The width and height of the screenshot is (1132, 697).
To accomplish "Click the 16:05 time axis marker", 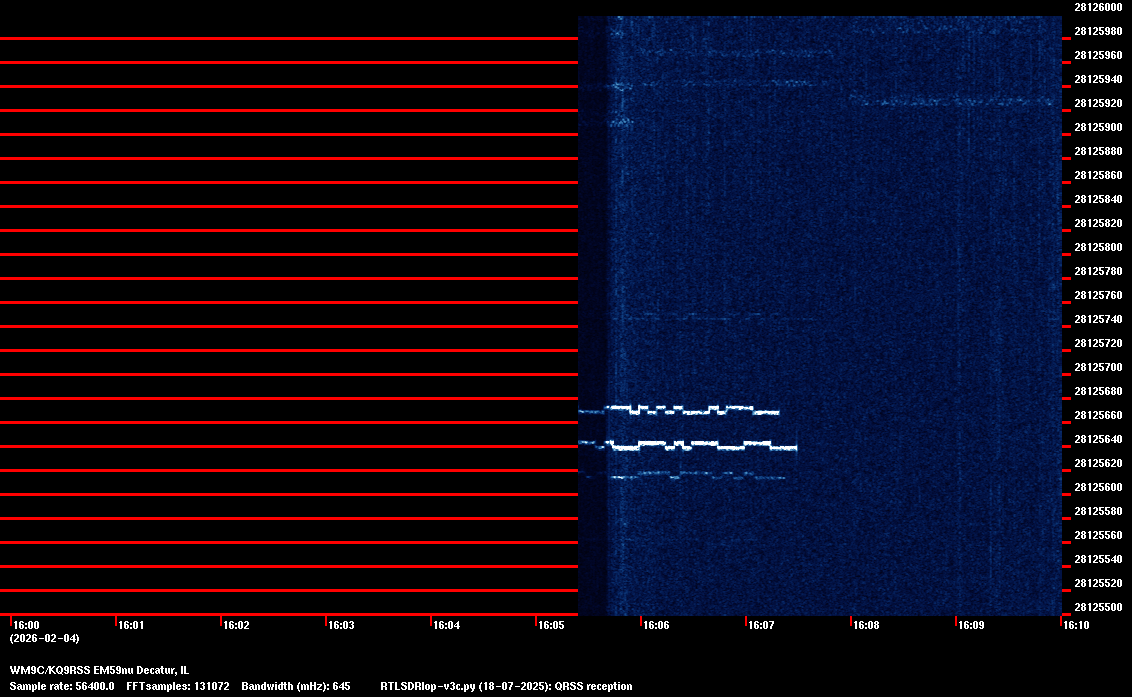I will [551, 626].
